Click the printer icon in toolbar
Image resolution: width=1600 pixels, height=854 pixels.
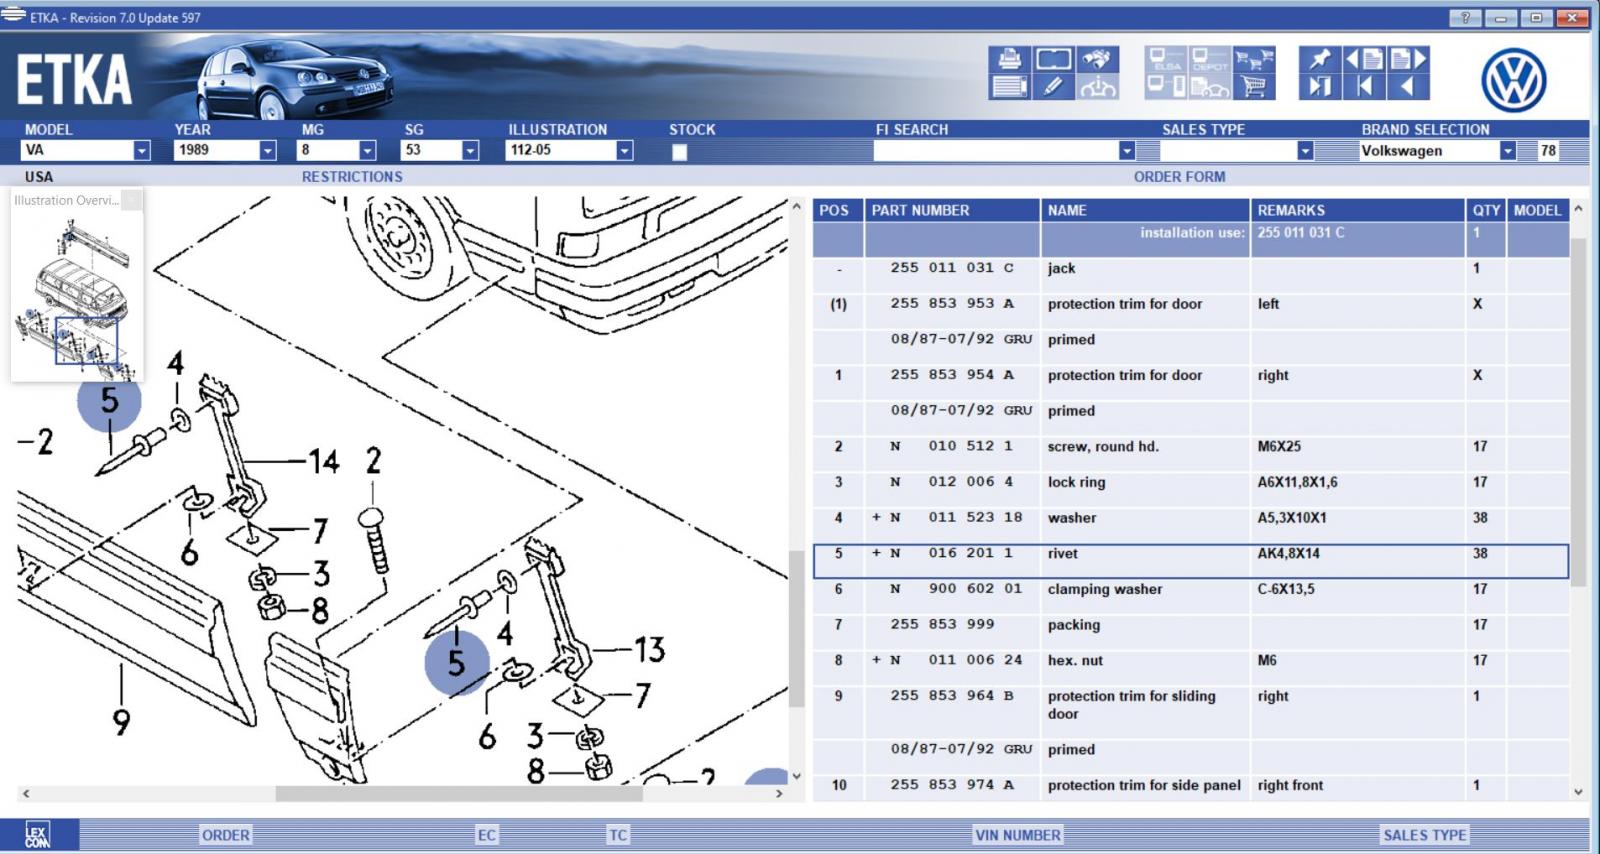[1009, 59]
